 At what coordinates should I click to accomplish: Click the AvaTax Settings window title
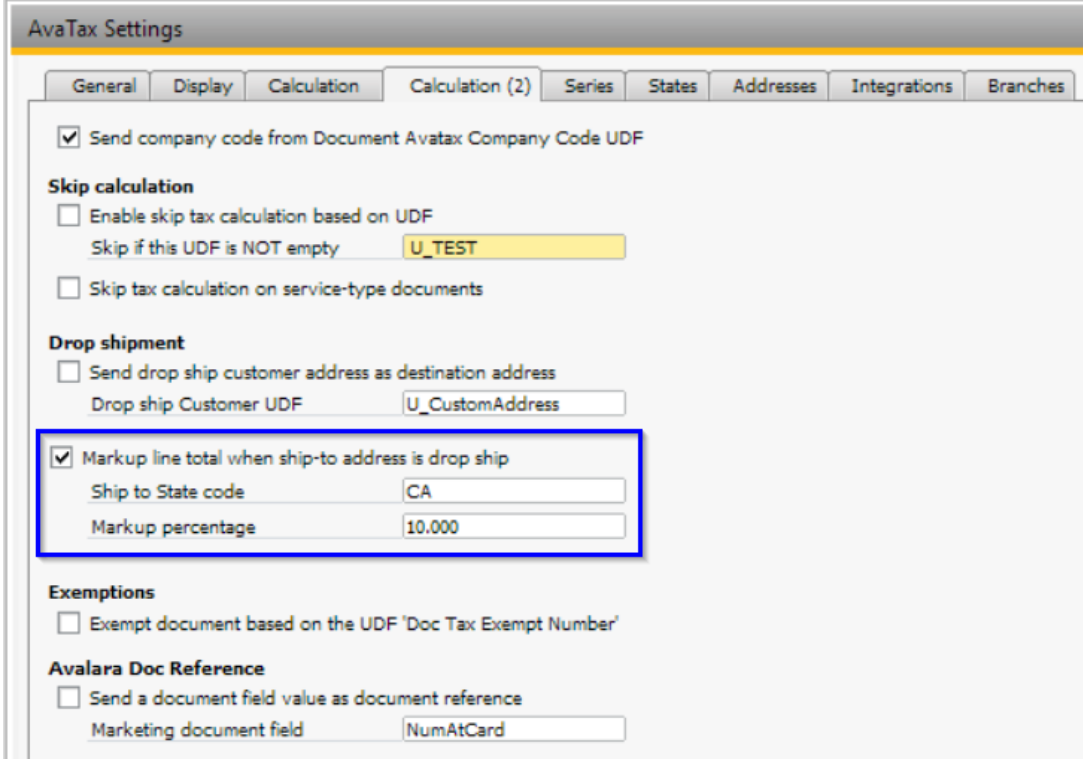click(105, 29)
